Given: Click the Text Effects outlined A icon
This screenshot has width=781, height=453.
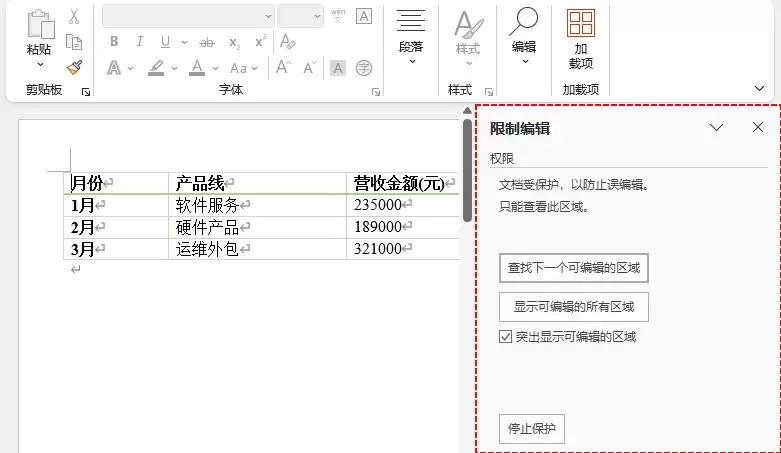Looking at the screenshot, I should 114,68.
